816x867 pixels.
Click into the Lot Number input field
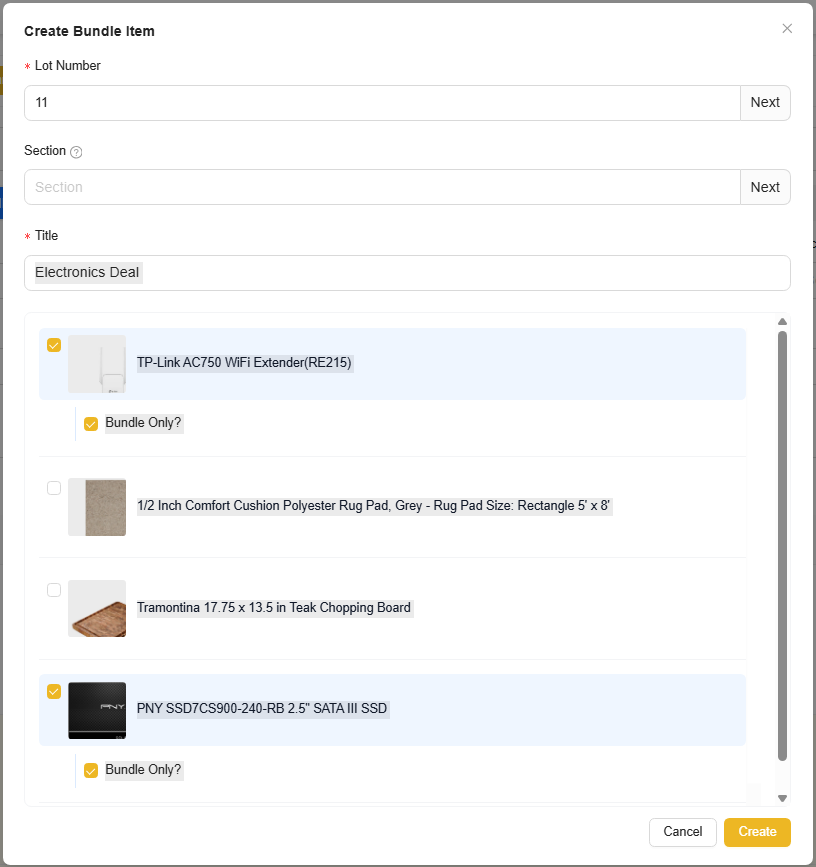(x=380, y=103)
